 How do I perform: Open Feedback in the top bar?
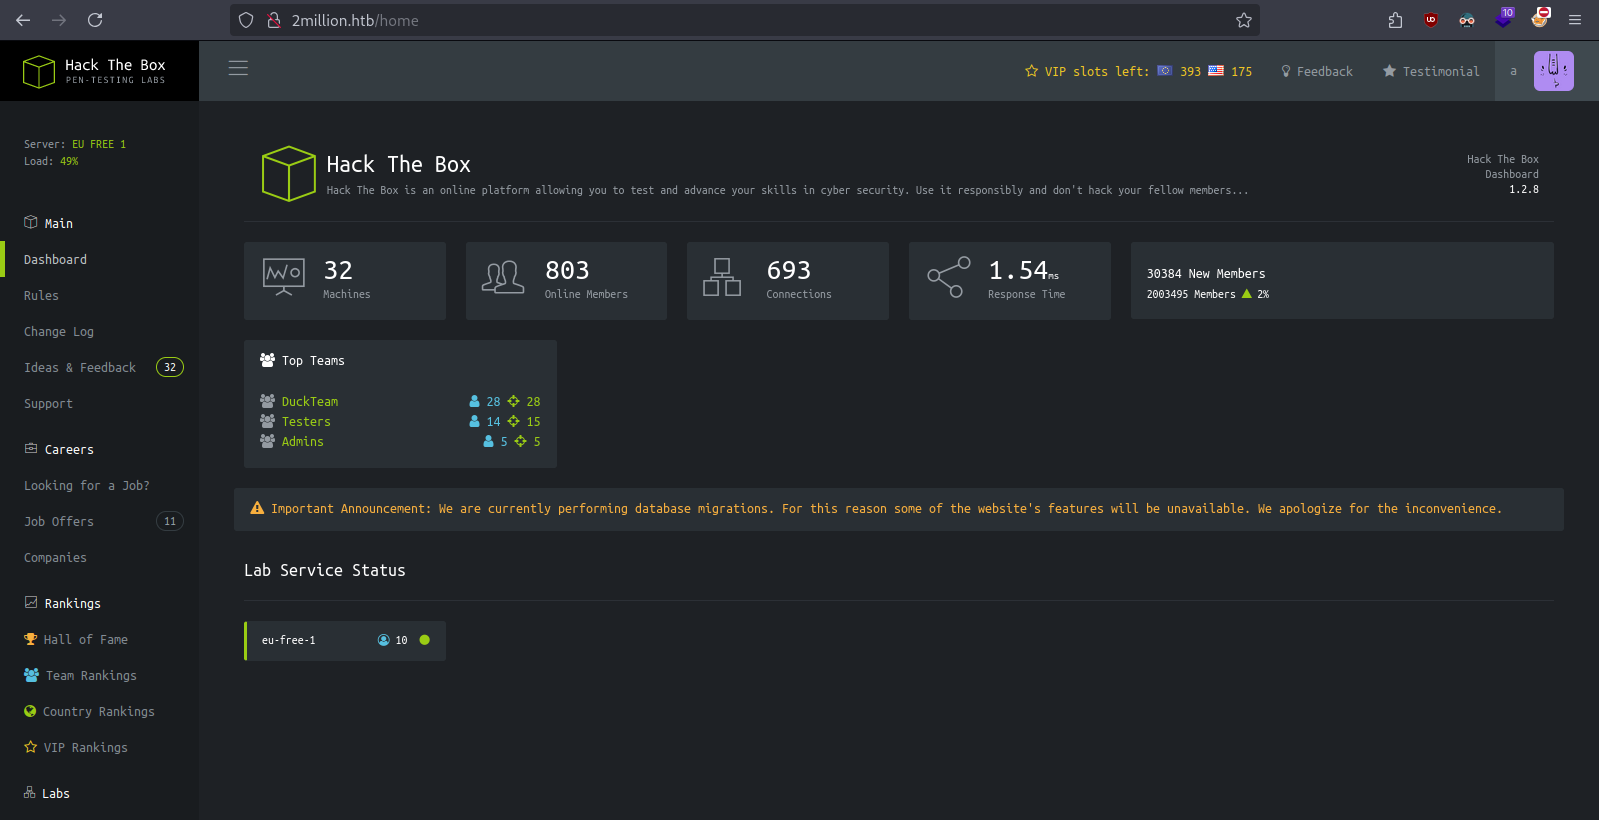(1317, 71)
